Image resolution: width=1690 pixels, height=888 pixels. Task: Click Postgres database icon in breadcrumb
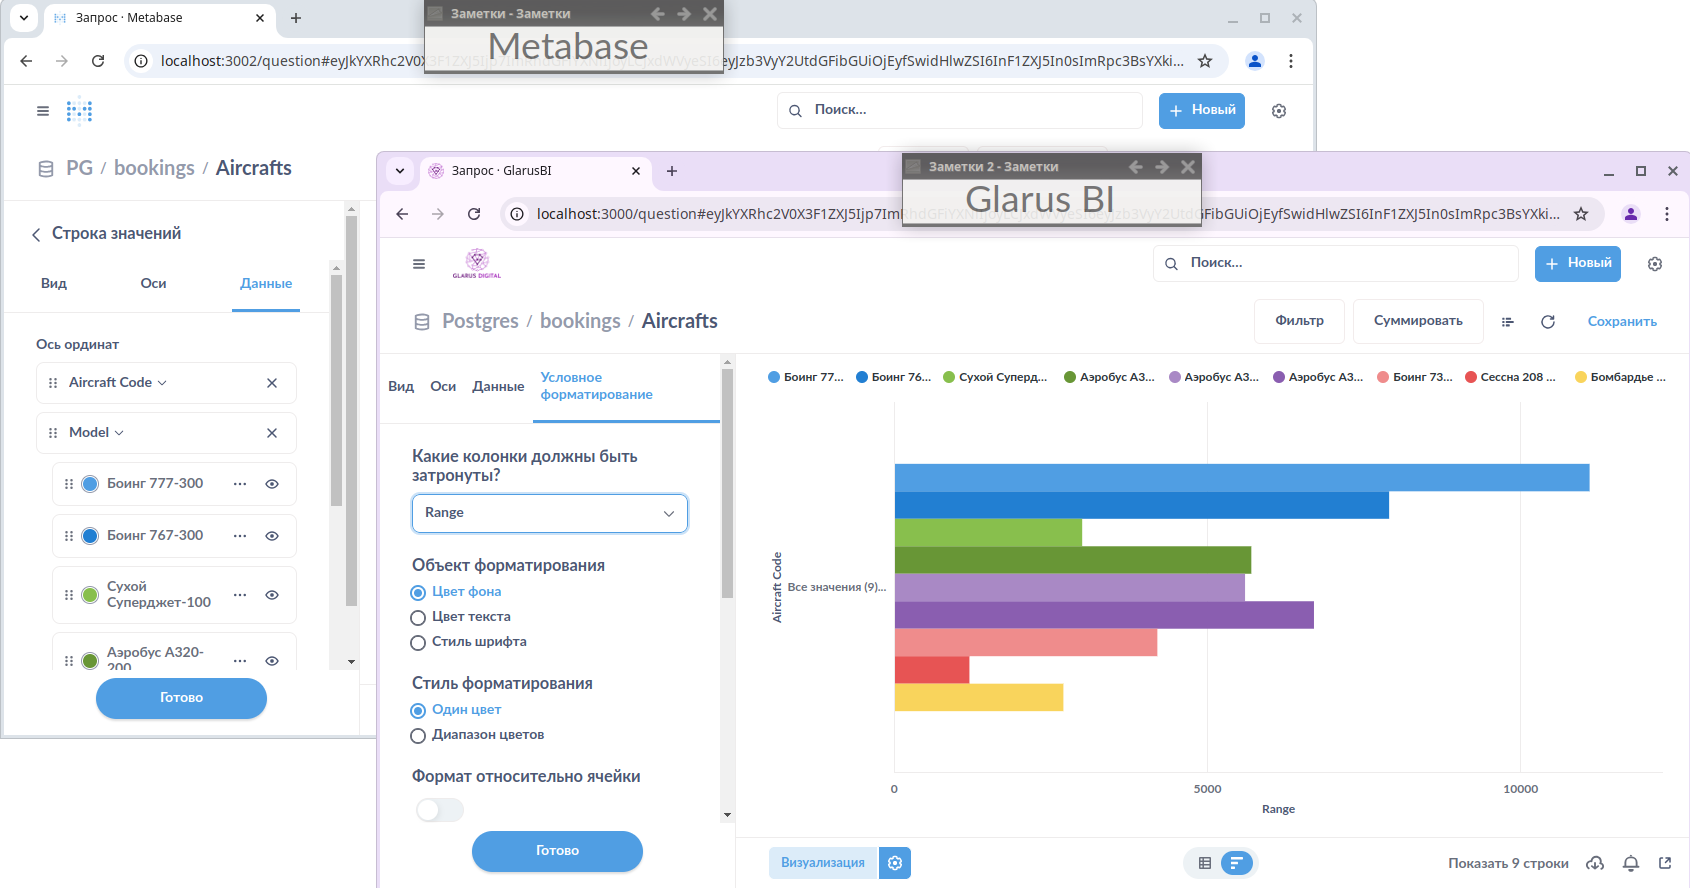422,322
